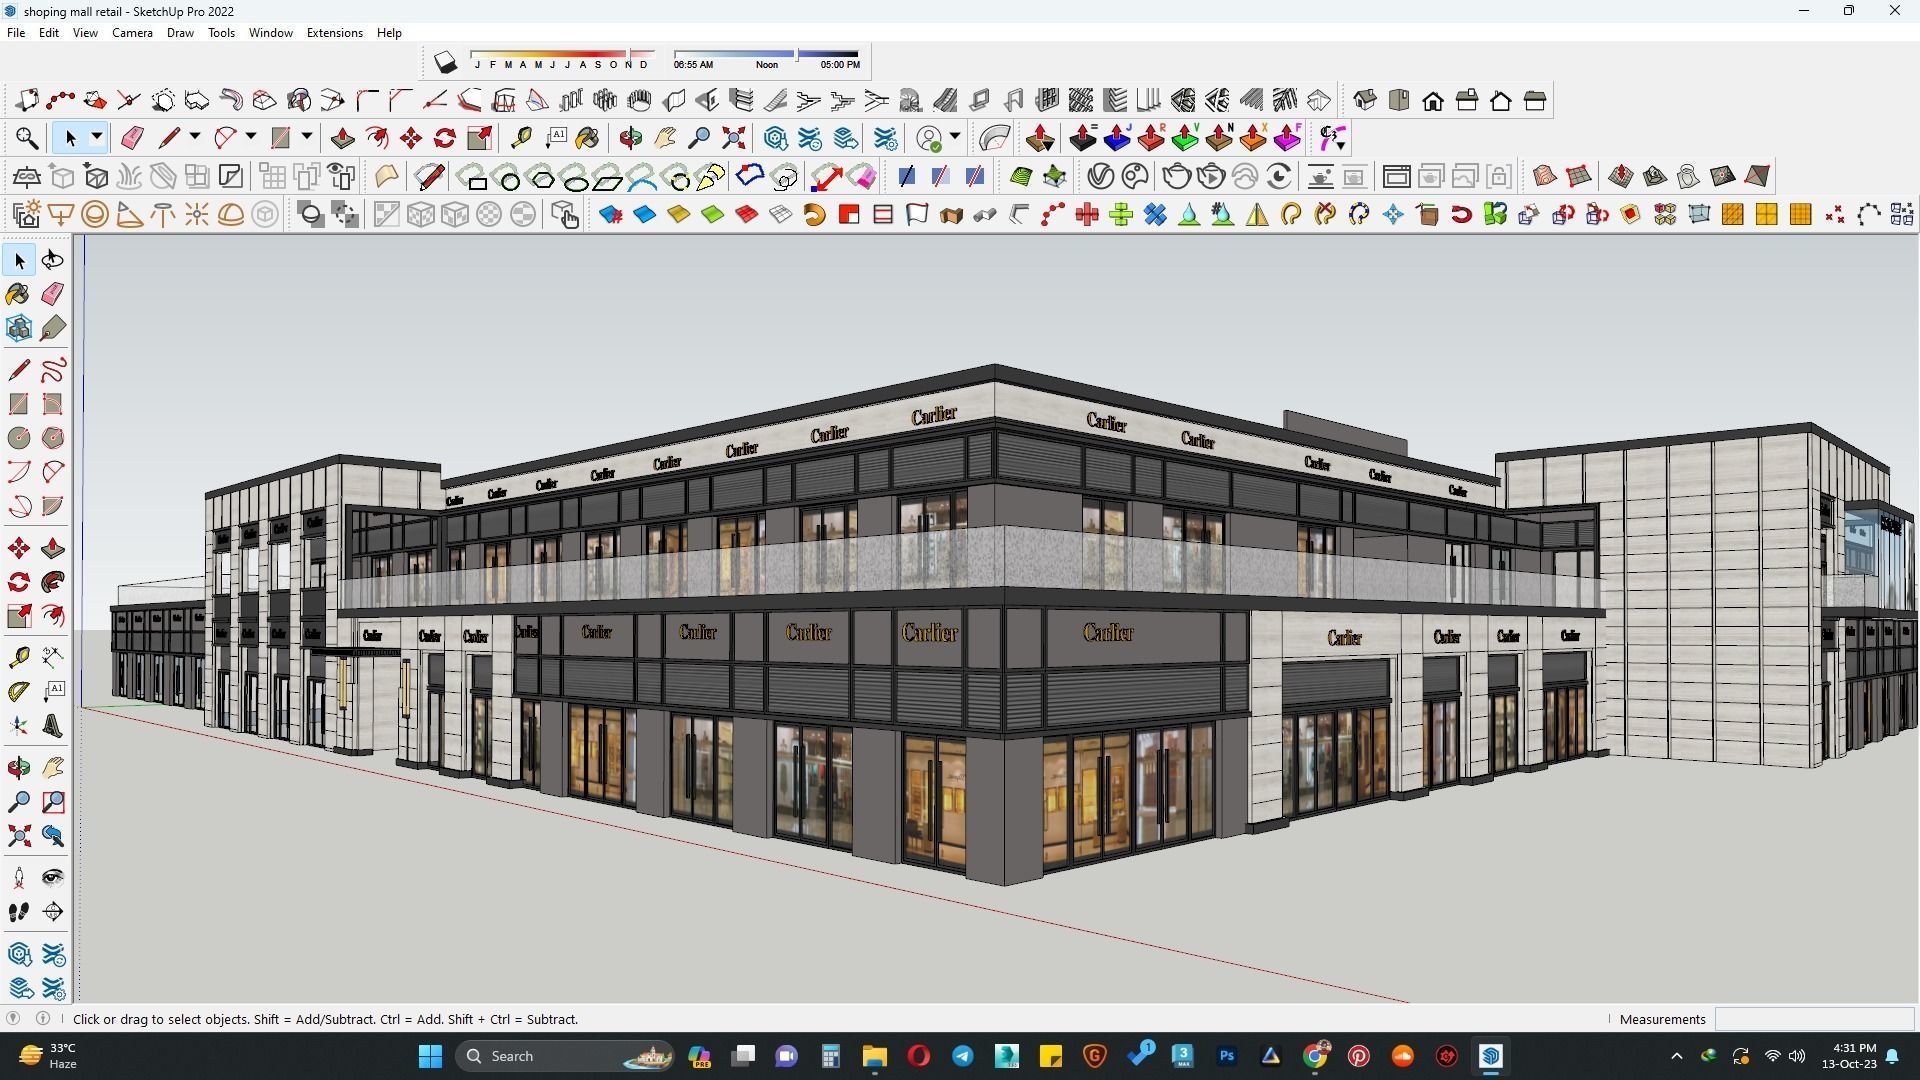Select the 3D Text tool in the left palette

click(53, 727)
